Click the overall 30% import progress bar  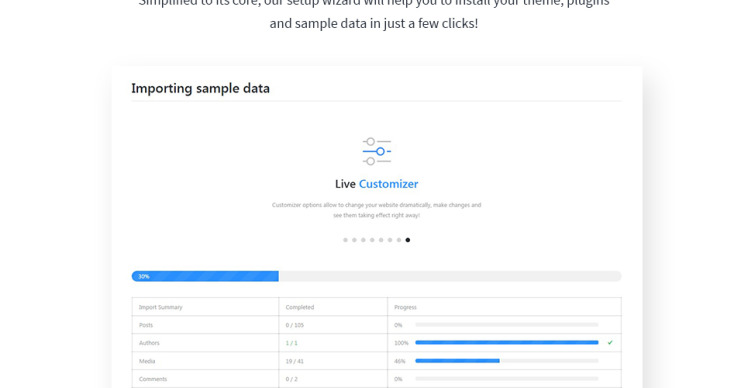tap(376, 276)
